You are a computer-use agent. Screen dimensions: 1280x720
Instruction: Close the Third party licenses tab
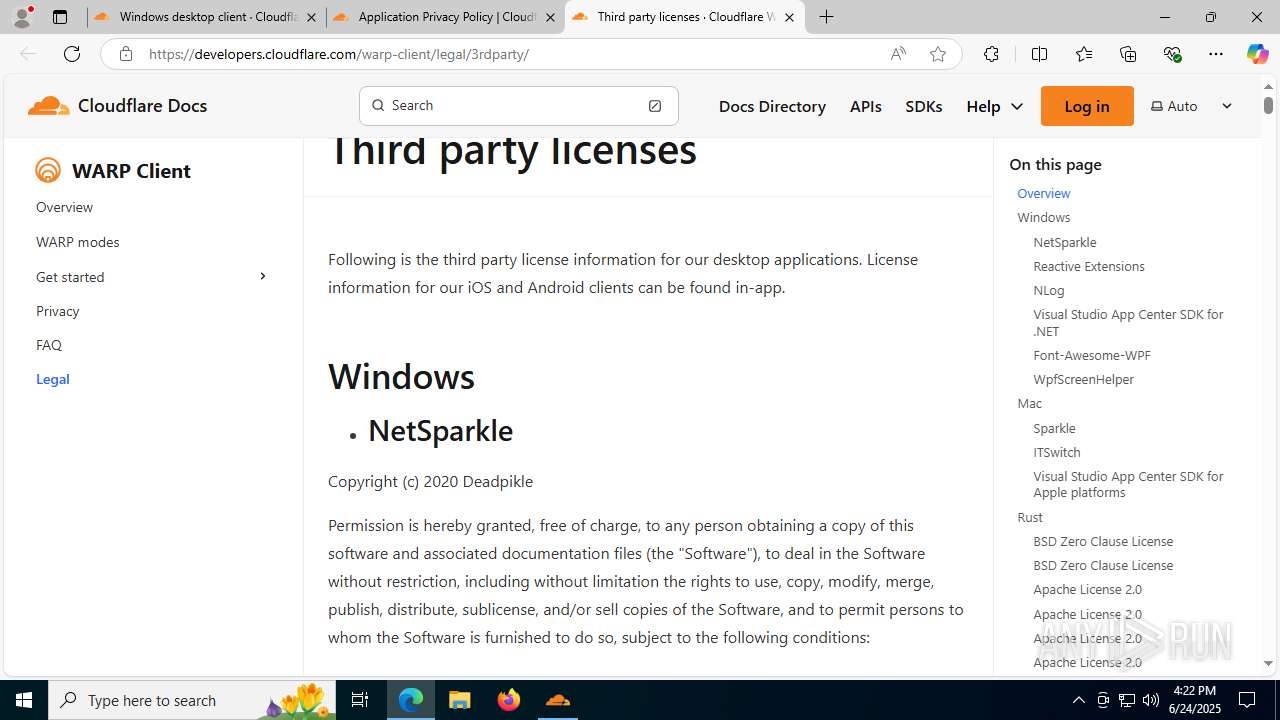[789, 17]
